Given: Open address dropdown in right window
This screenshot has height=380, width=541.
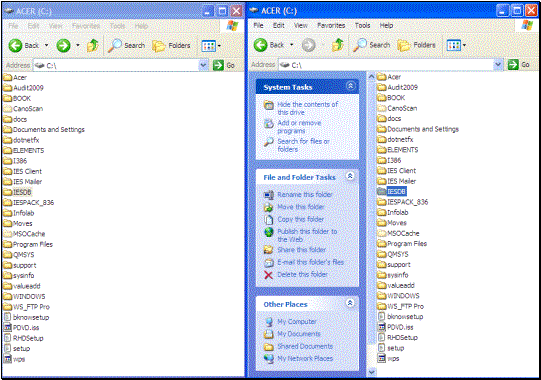Looking at the screenshot, I should (x=498, y=64).
